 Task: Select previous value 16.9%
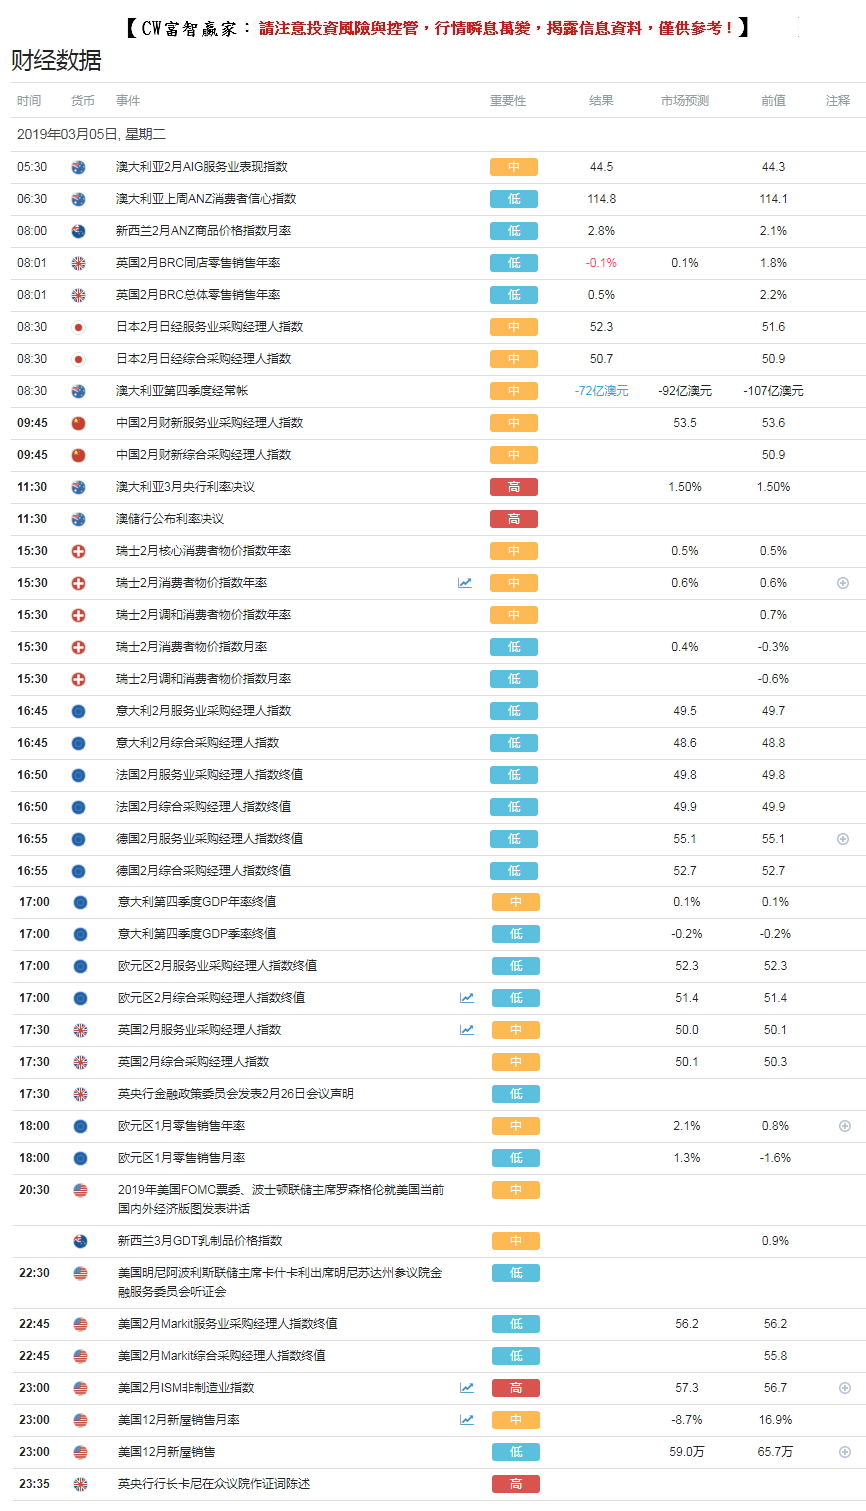tap(775, 1420)
